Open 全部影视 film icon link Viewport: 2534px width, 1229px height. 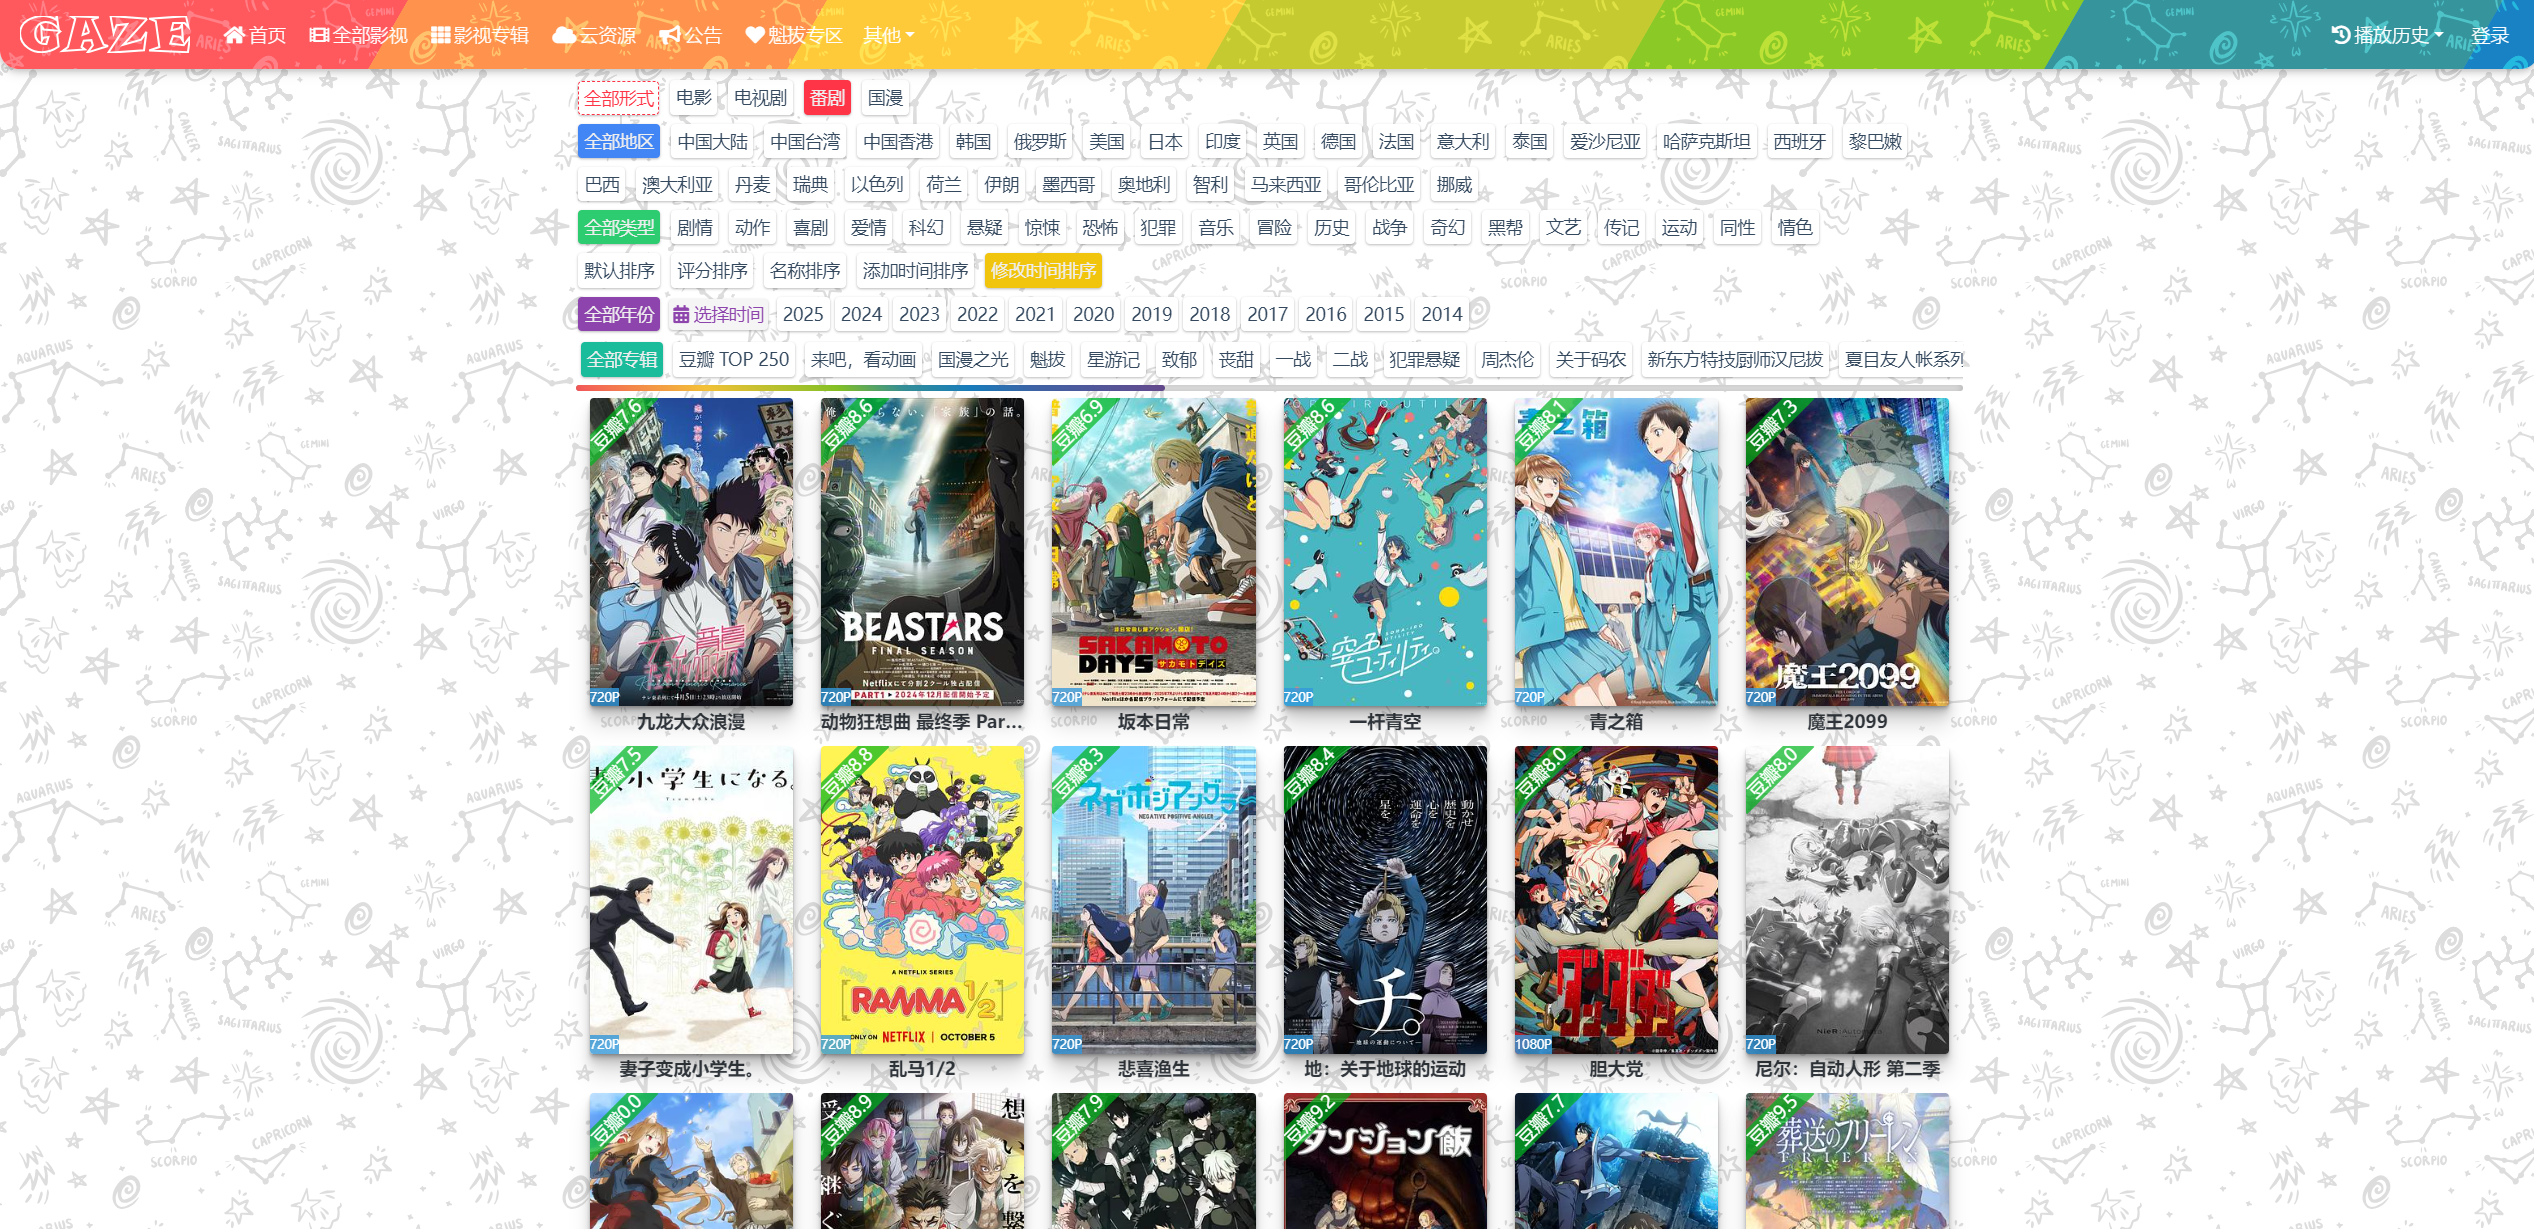[x=358, y=36]
